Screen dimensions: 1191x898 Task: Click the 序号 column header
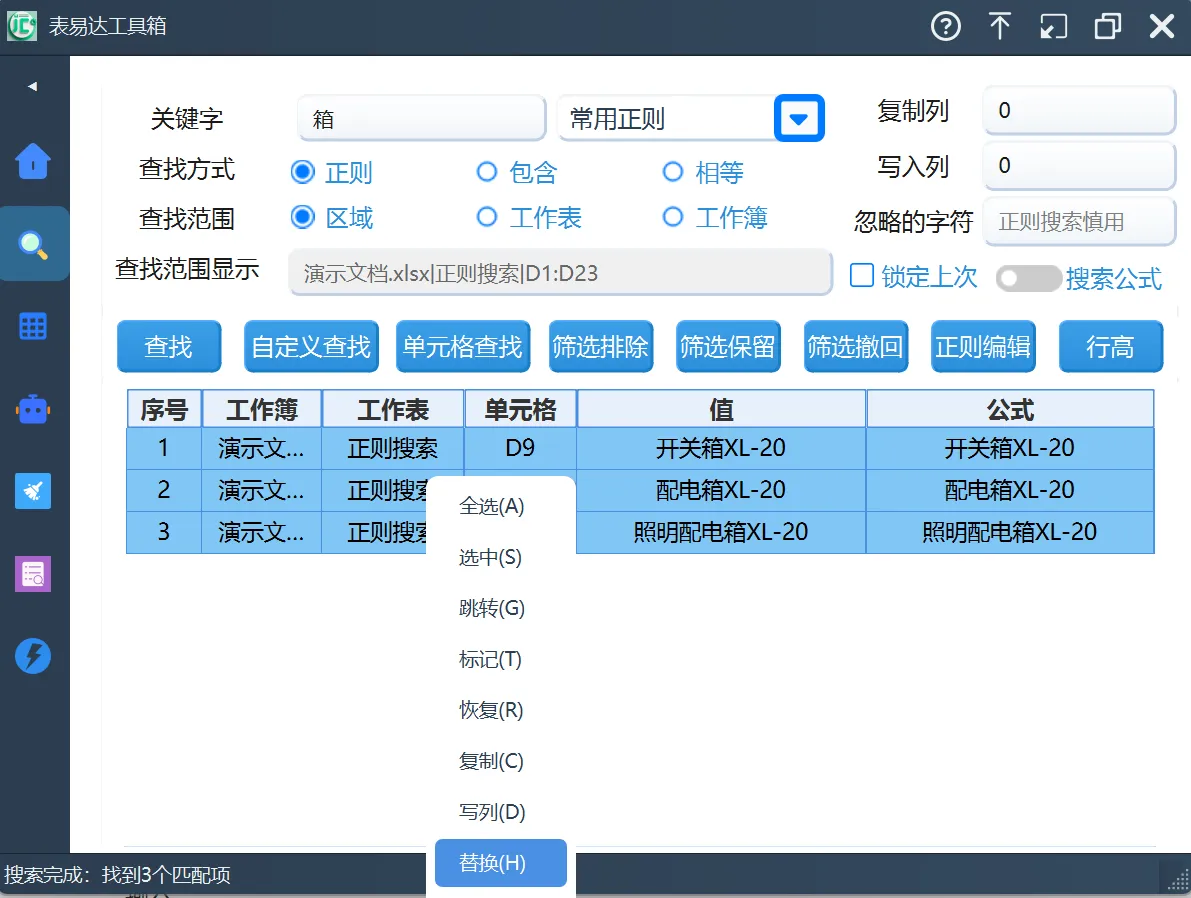pyautogui.click(x=164, y=409)
